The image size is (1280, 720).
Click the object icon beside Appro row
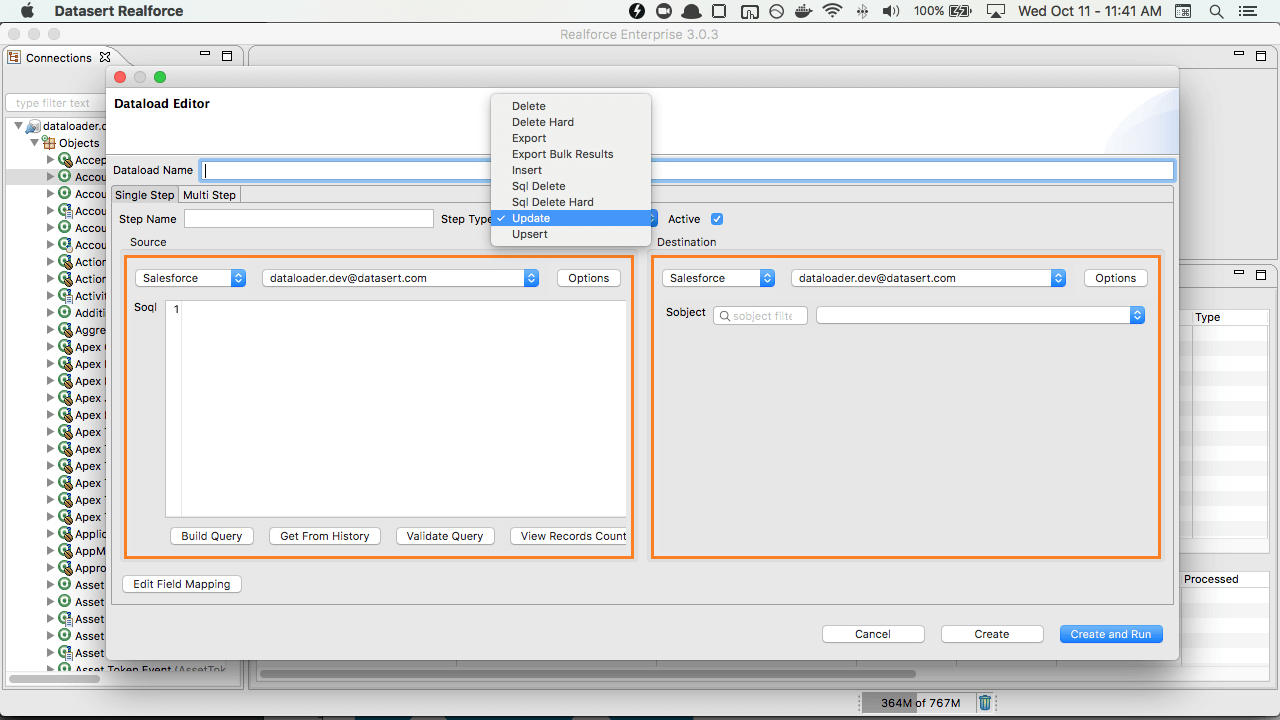[x=65, y=568]
